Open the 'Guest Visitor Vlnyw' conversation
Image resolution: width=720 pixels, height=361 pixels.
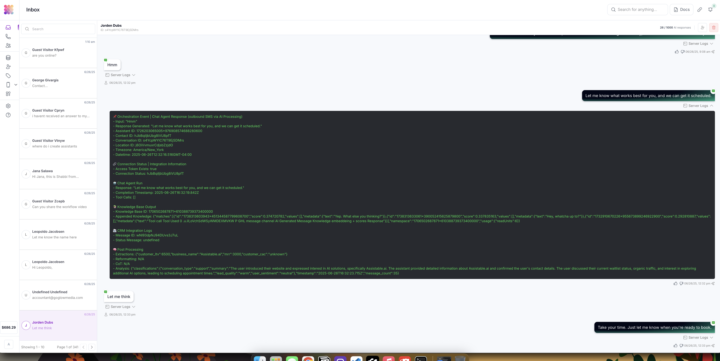tap(58, 144)
